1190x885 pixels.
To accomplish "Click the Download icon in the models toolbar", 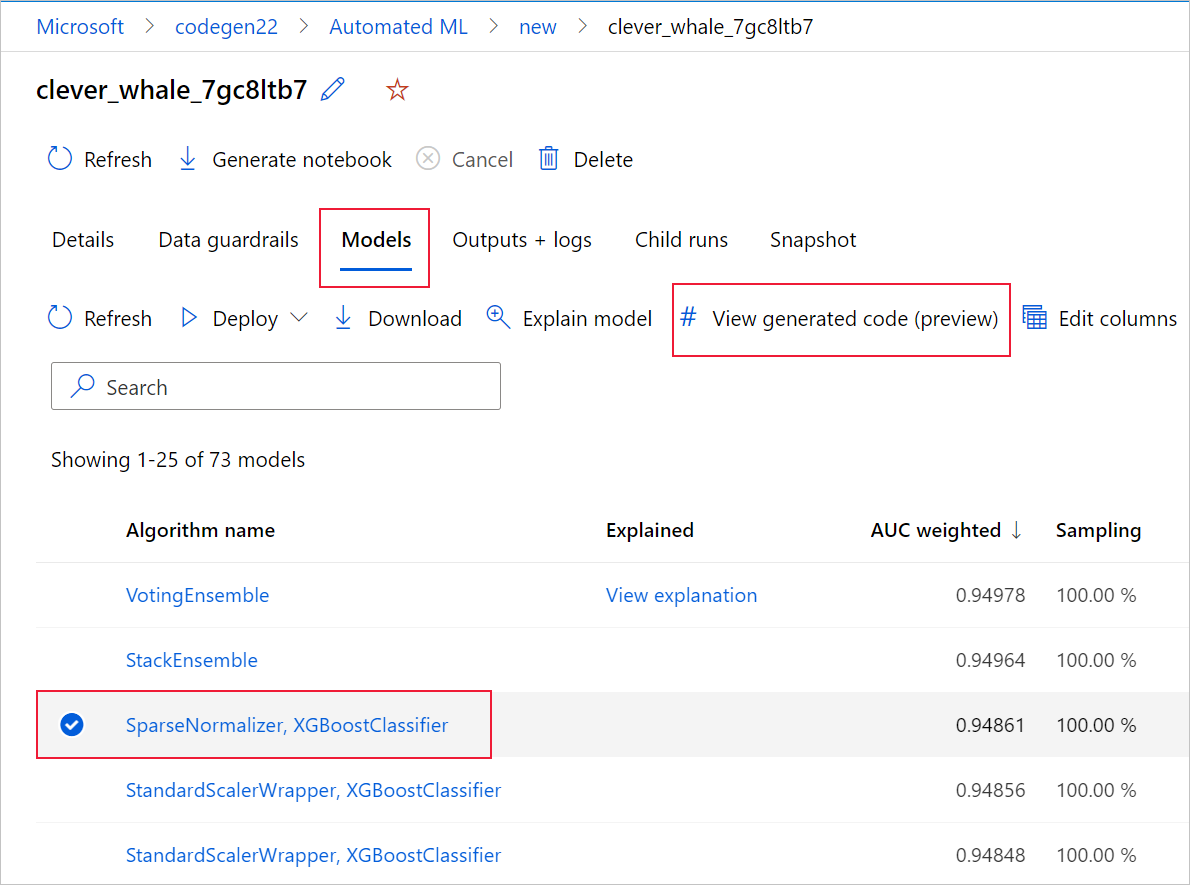I will 343,317.
